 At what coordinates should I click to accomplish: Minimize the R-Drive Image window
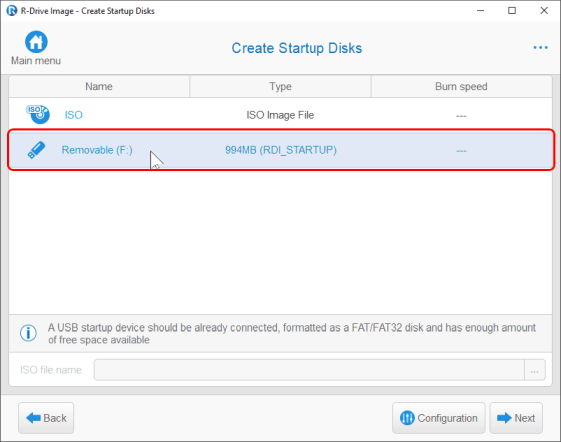[480, 11]
